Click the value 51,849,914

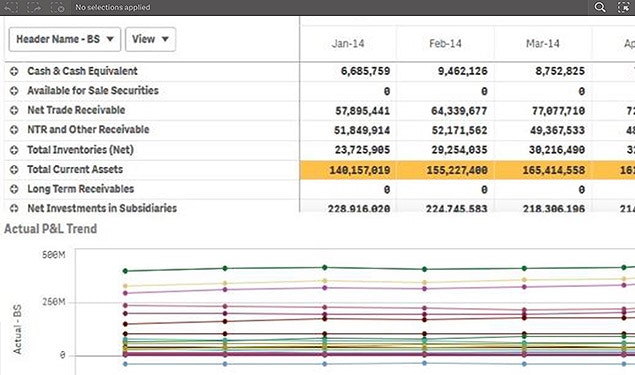tap(362, 130)
